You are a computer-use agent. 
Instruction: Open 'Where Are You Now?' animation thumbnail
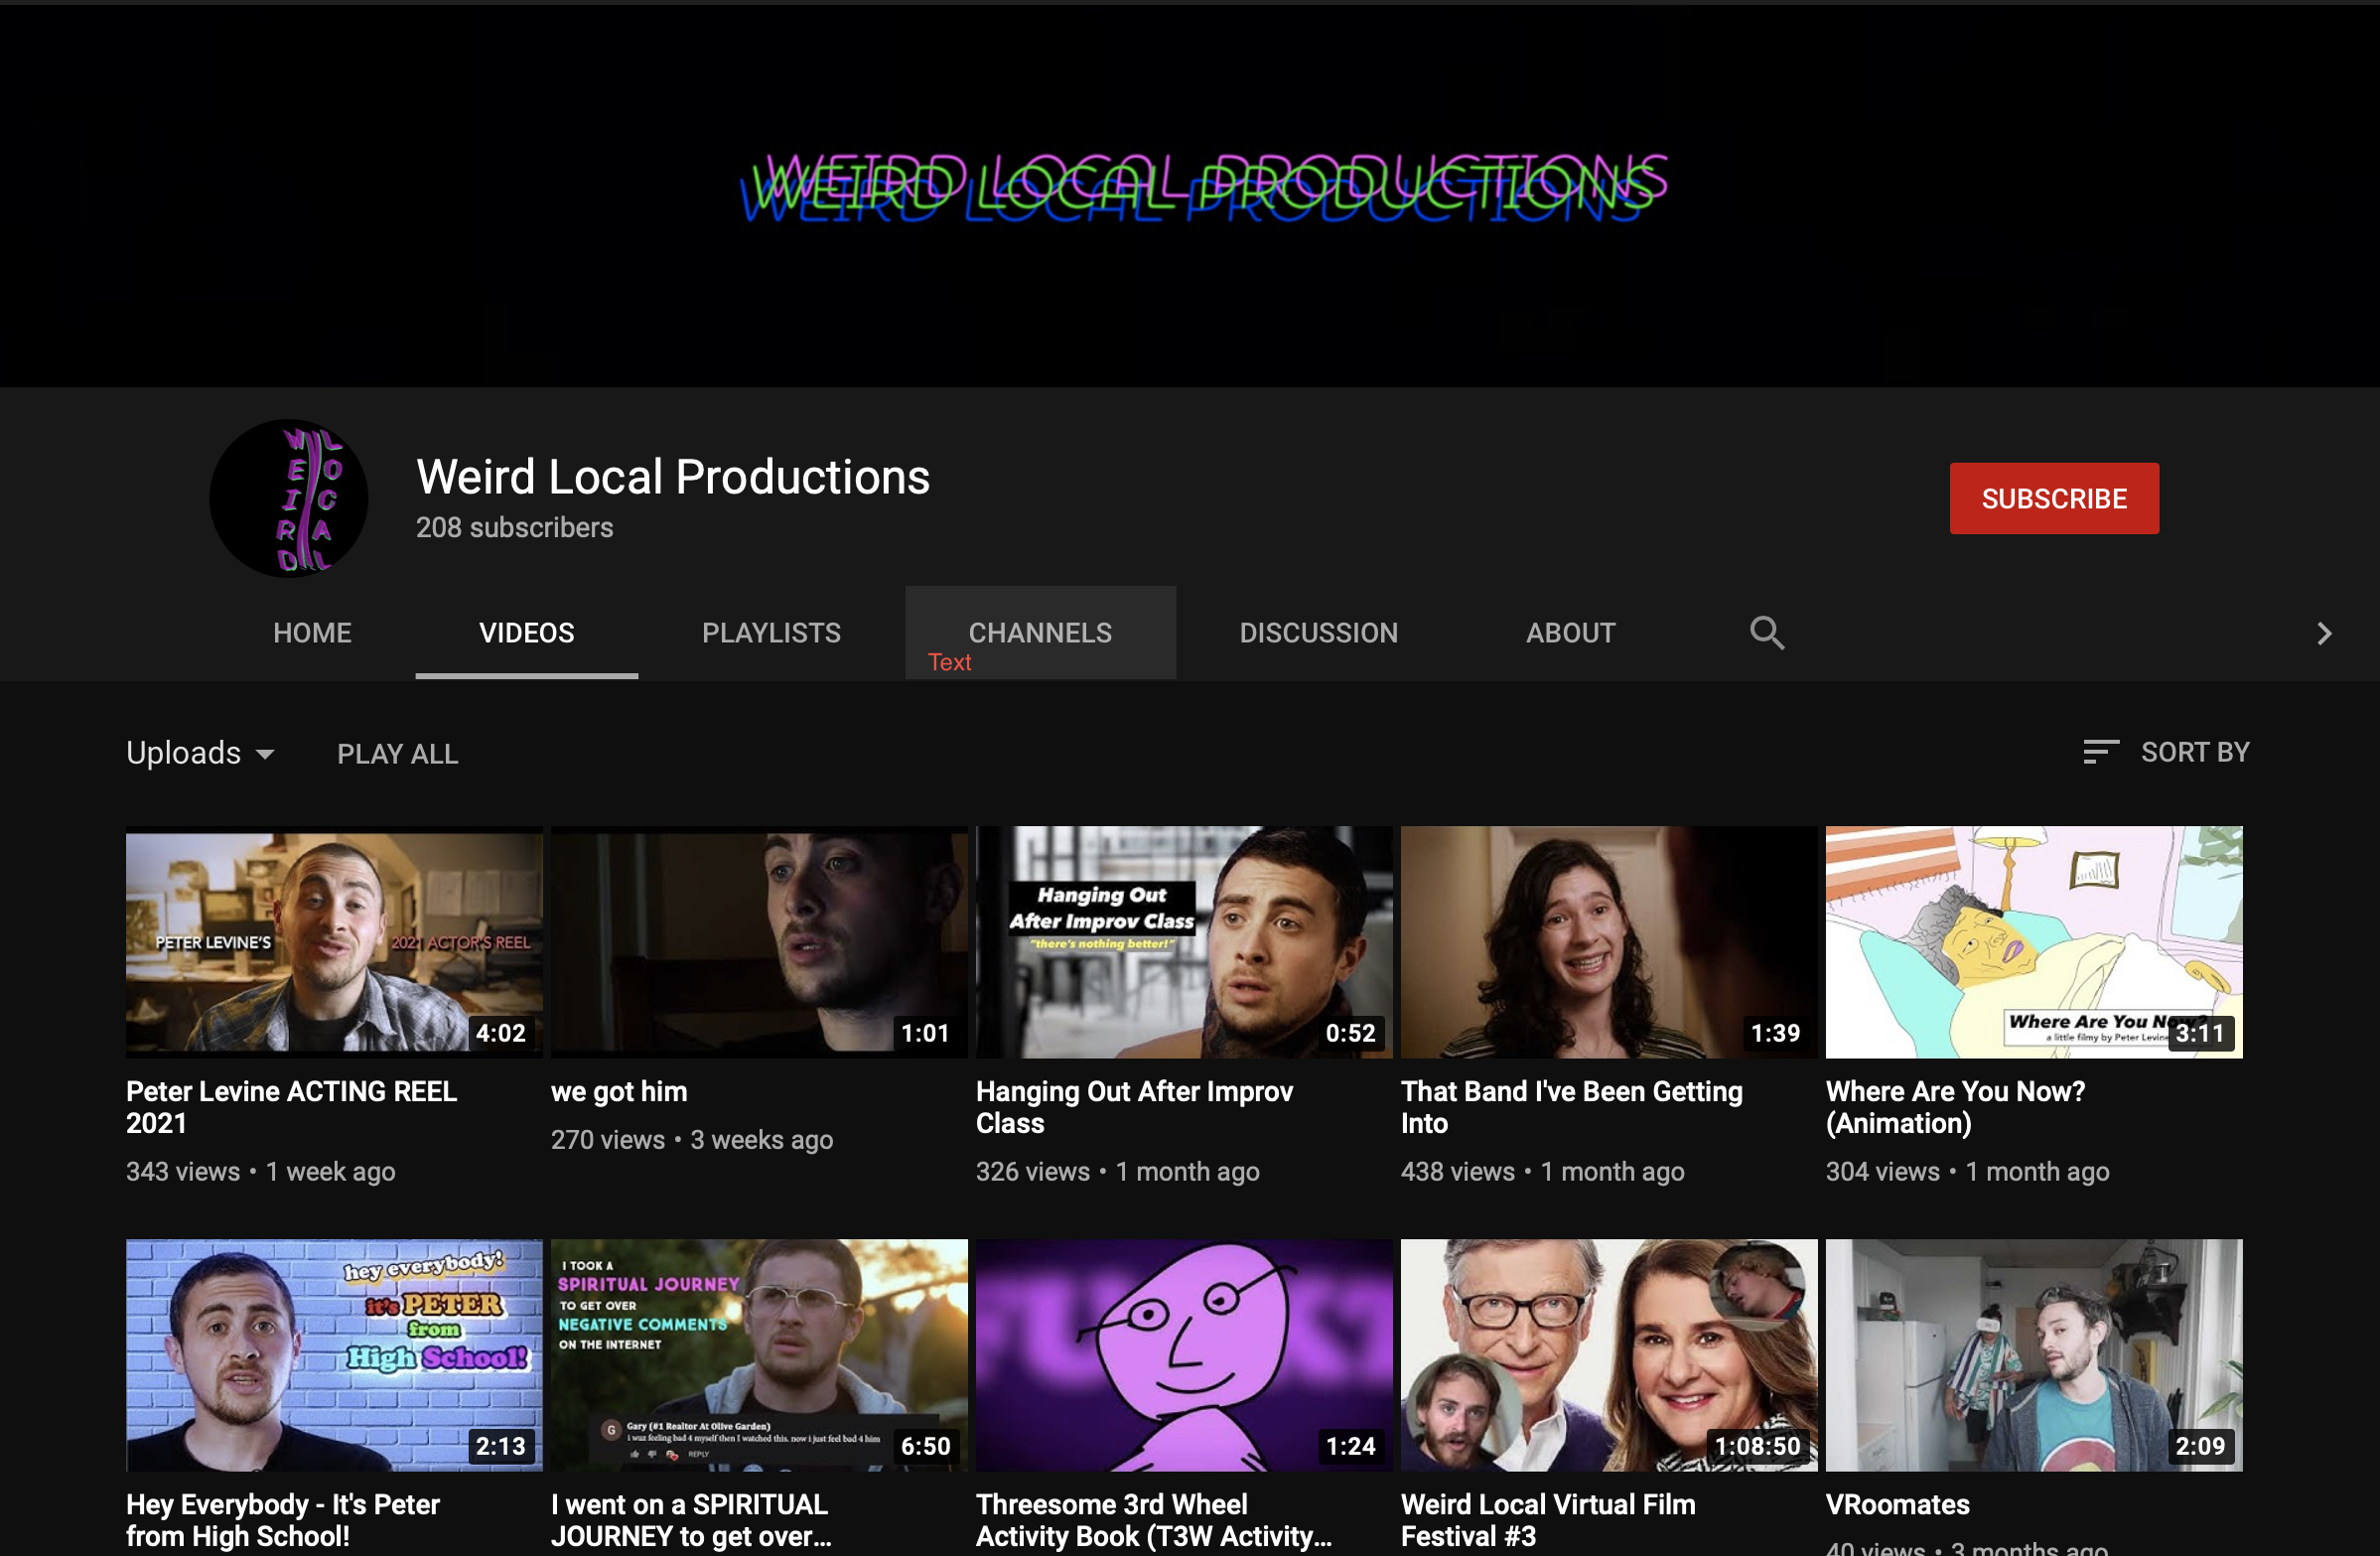2033,941
